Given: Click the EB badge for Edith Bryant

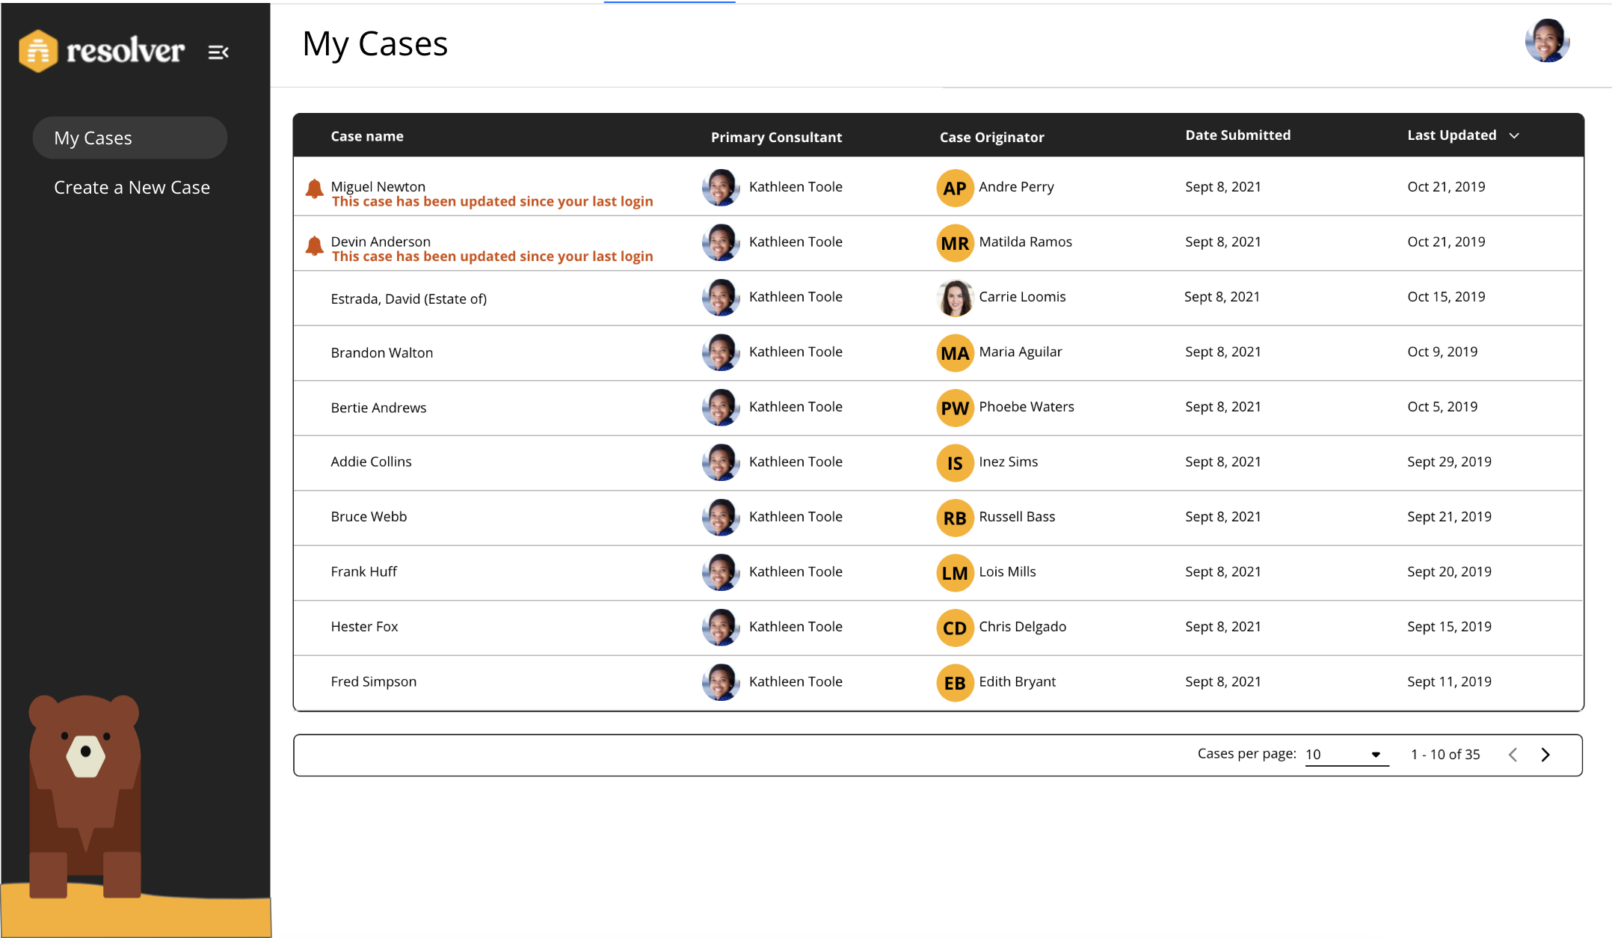Looking at the screenshot, I should (x=954, y=683).
